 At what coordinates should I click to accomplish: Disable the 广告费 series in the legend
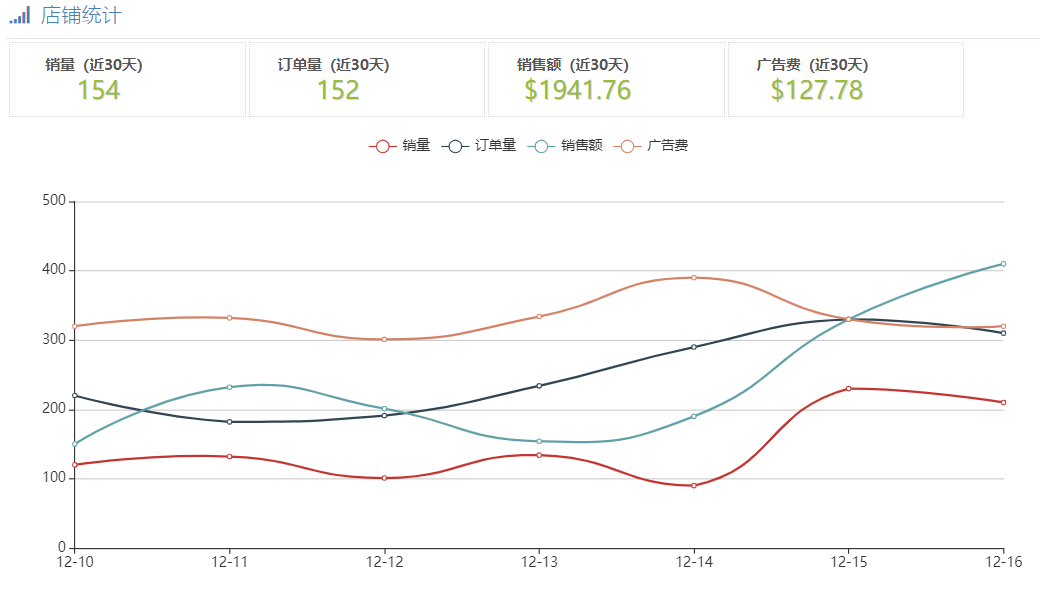[653, 146]
